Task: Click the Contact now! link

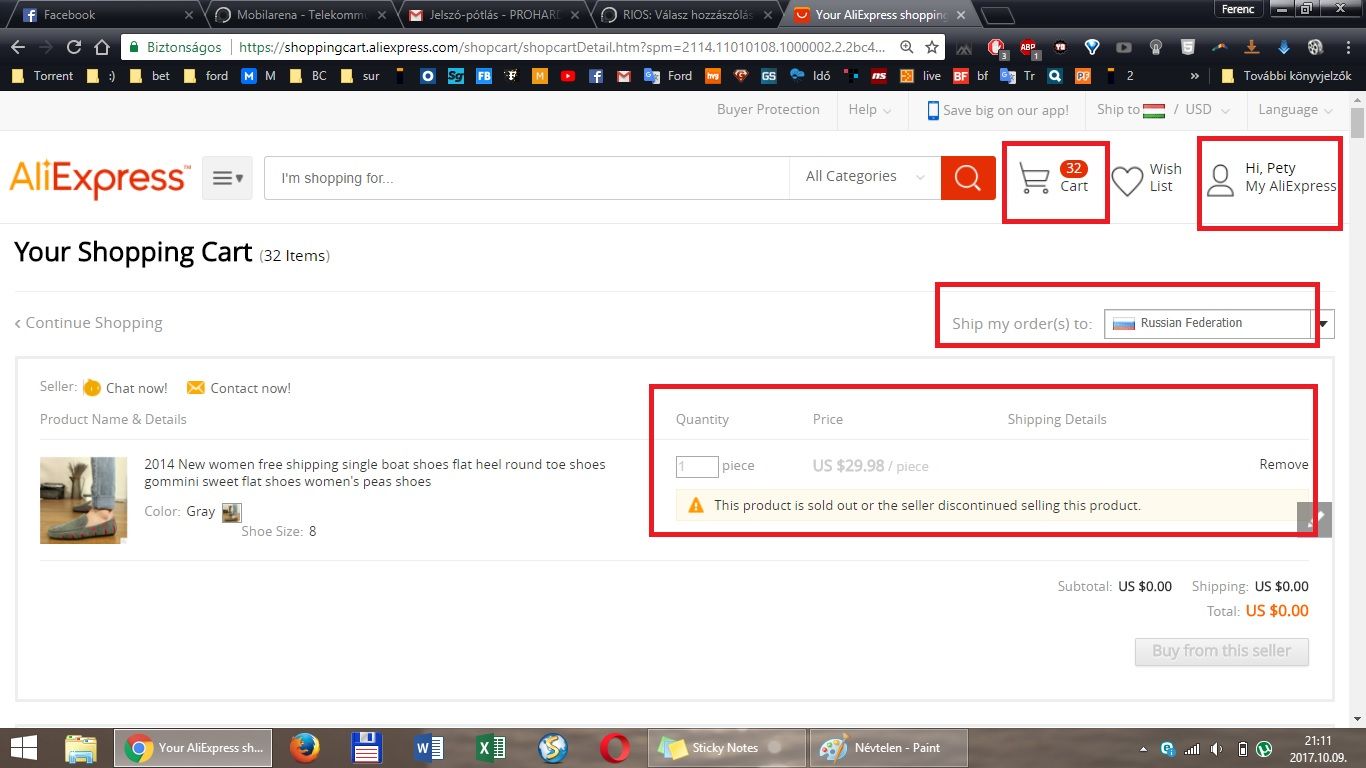Action: click(250, 388)
